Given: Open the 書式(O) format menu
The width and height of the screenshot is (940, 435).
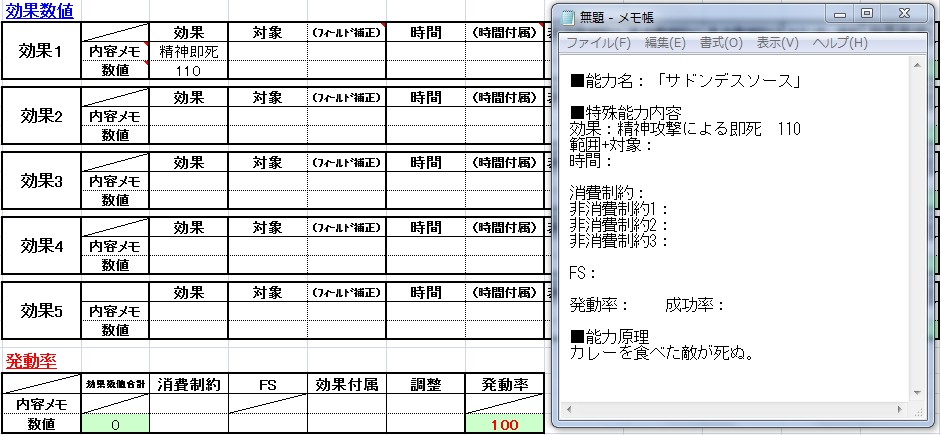Looking at the screenshot, I should tap(720, 43).
